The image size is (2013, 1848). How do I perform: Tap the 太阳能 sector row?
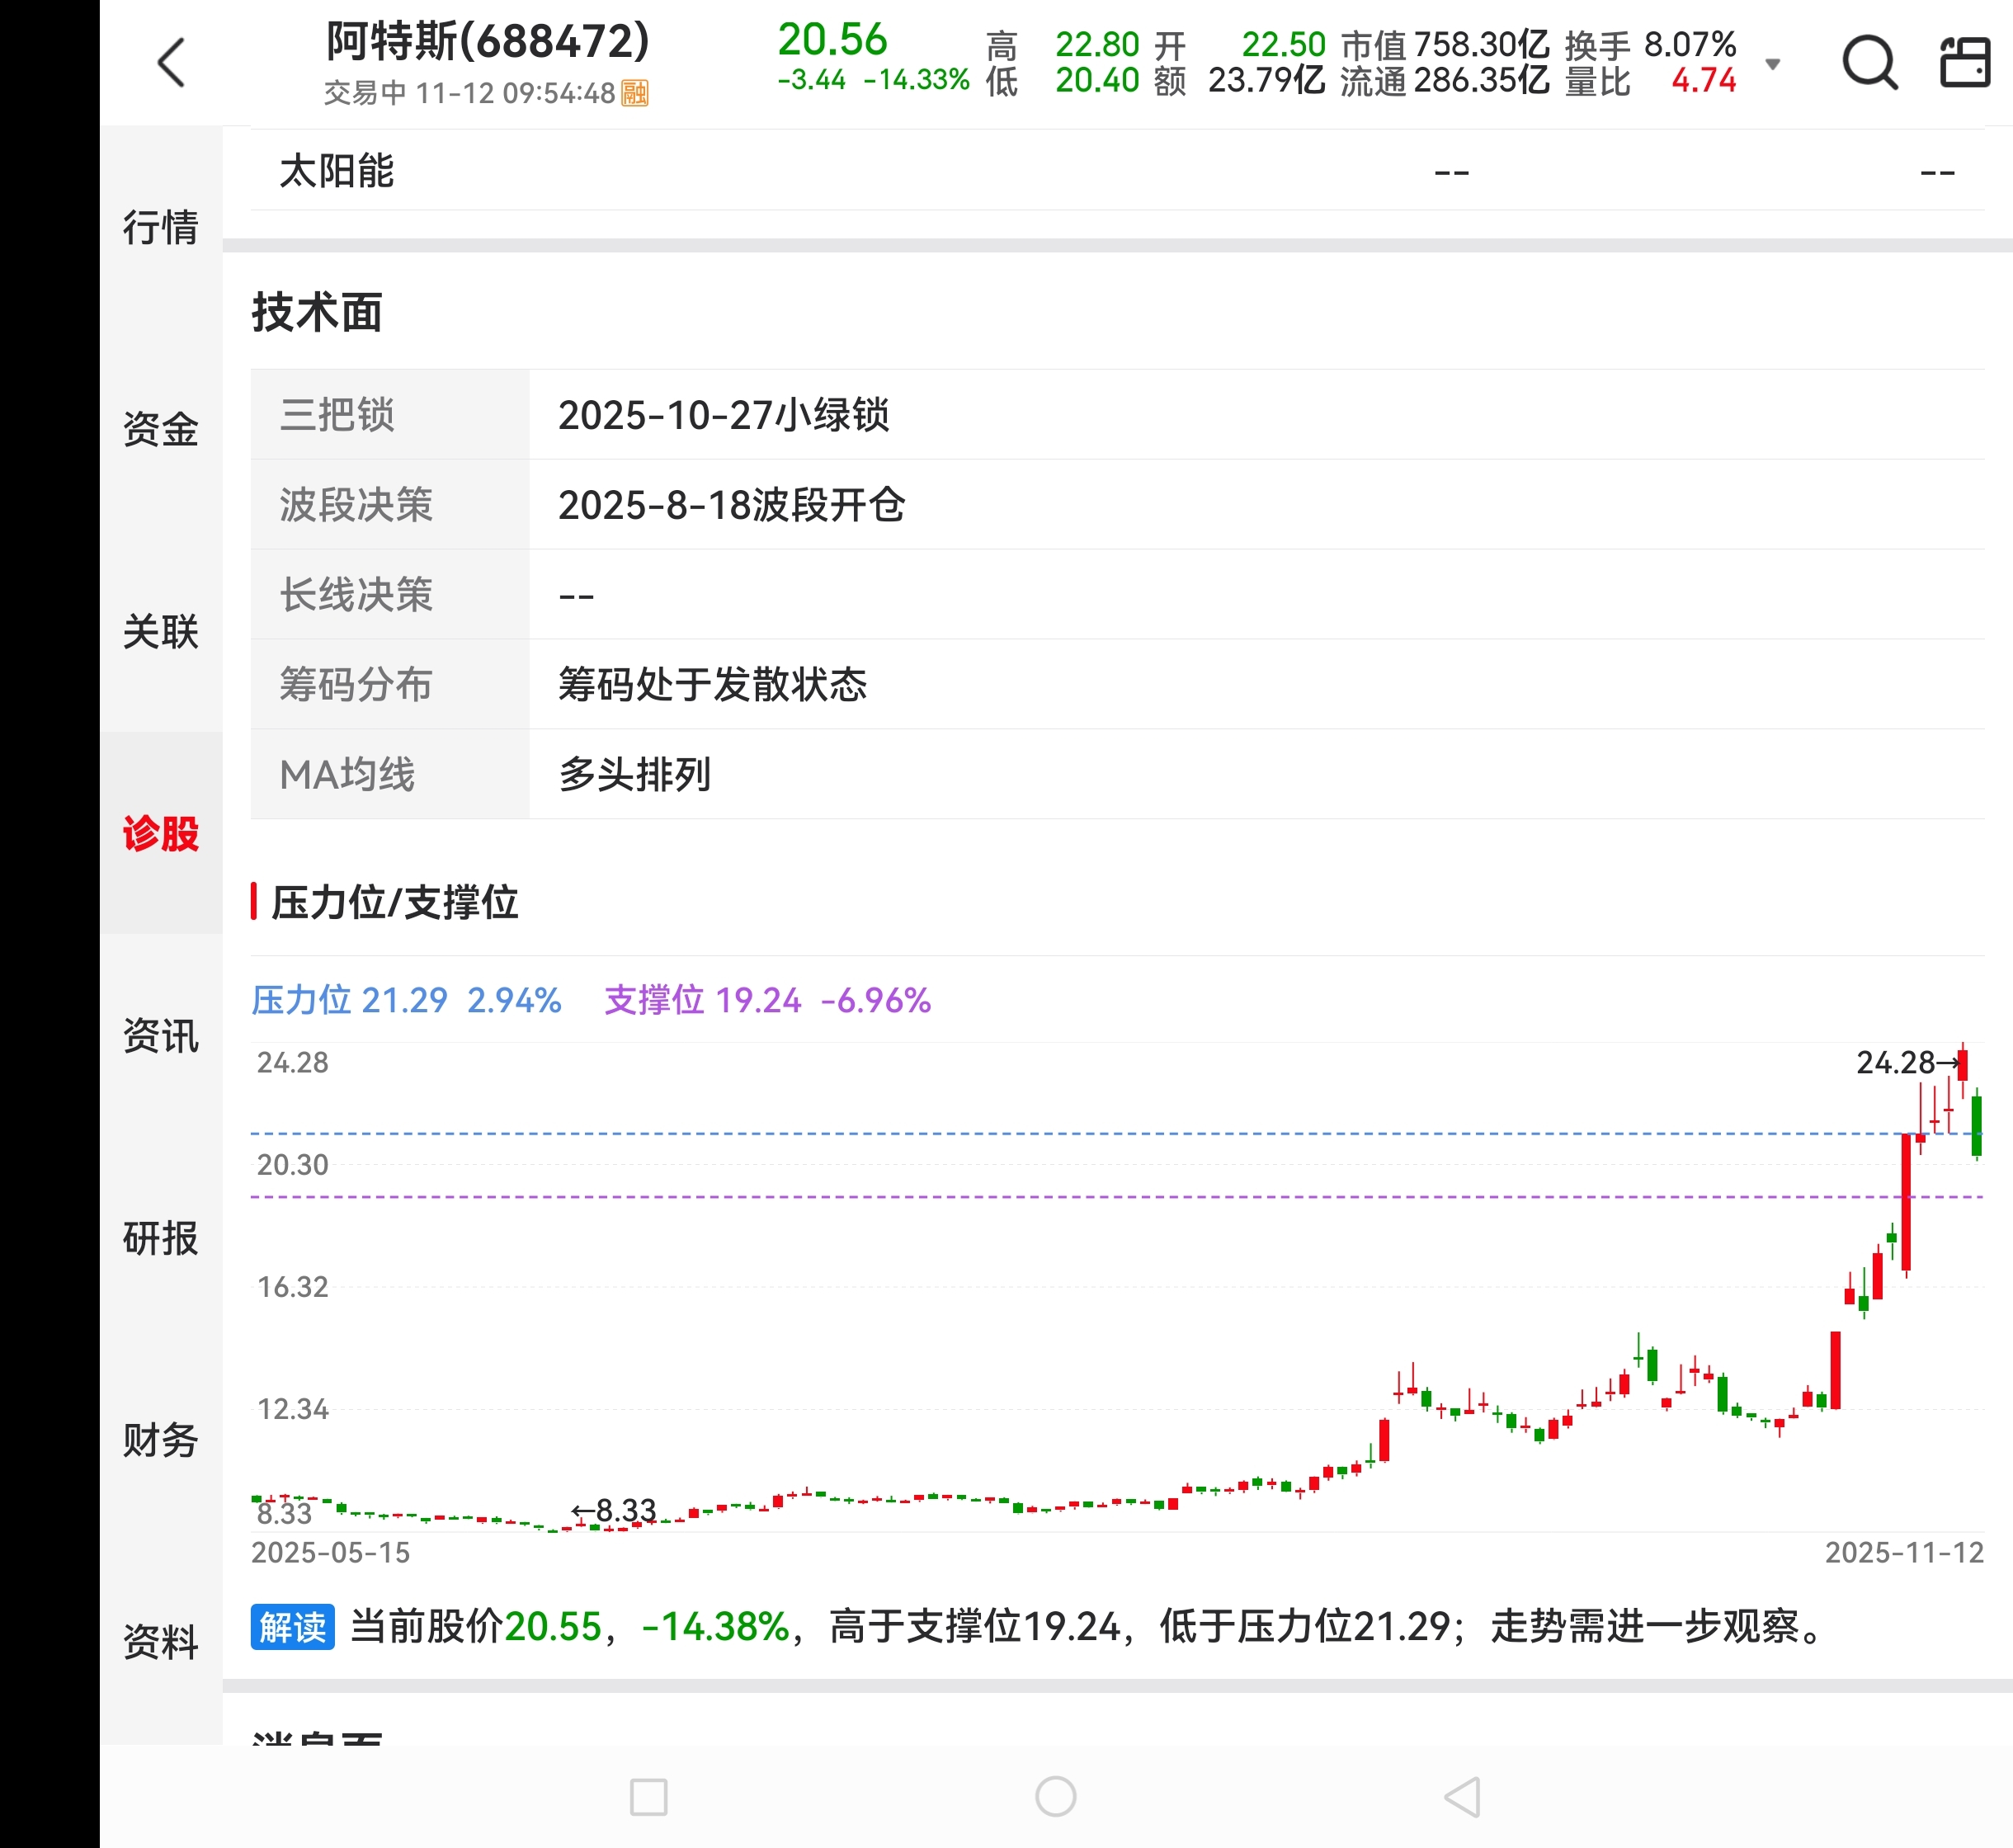pyautogui.click(x=337, y=171)
